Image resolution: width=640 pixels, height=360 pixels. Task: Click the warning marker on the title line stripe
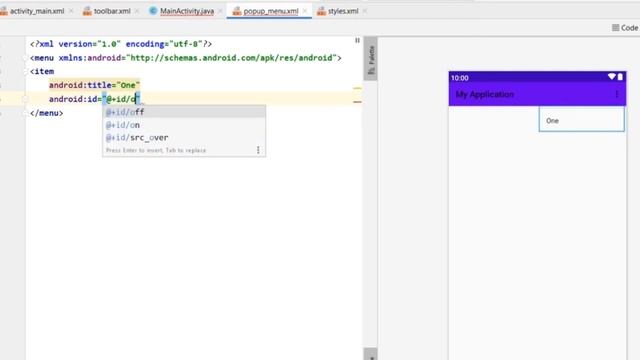[357, 88]
